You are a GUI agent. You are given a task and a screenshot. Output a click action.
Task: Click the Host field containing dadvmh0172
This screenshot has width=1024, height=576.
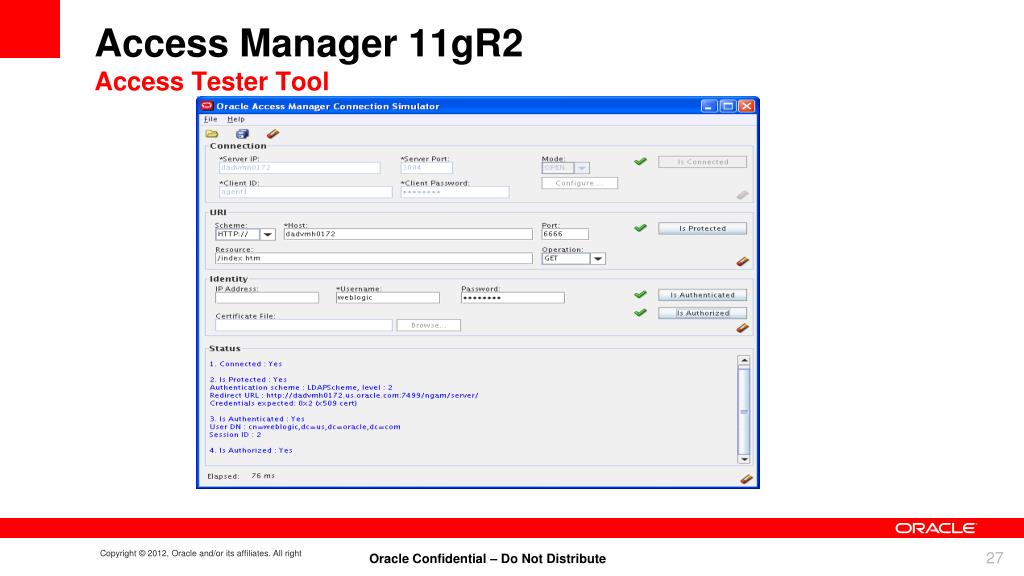[x=408, y=234]
